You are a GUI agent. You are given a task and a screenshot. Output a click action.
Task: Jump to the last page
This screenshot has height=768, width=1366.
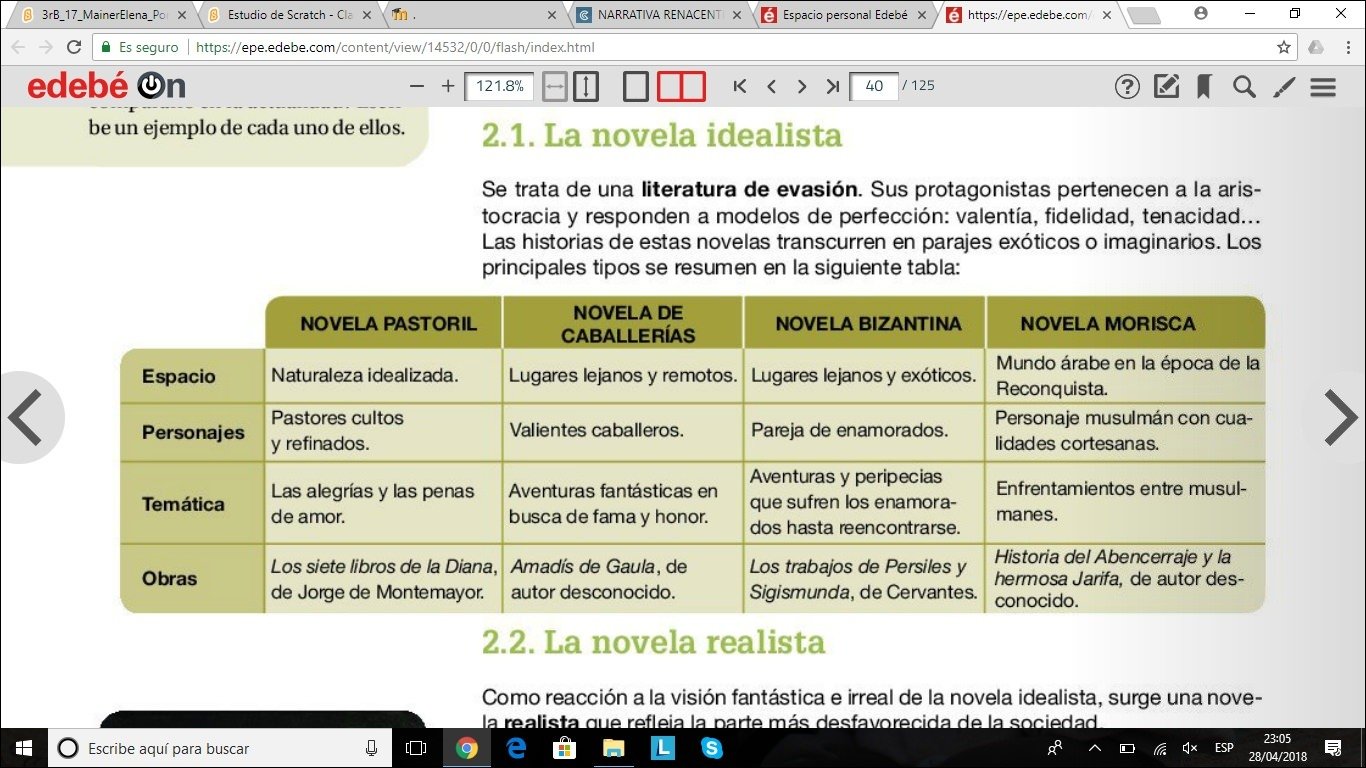pyautogui.click(x=832, y=87)
